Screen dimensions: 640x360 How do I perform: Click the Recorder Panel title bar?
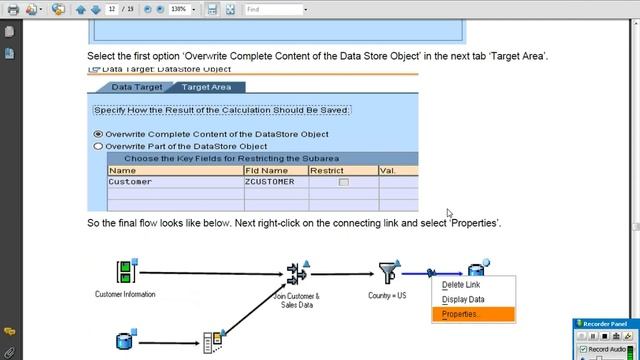coord(607,324)
